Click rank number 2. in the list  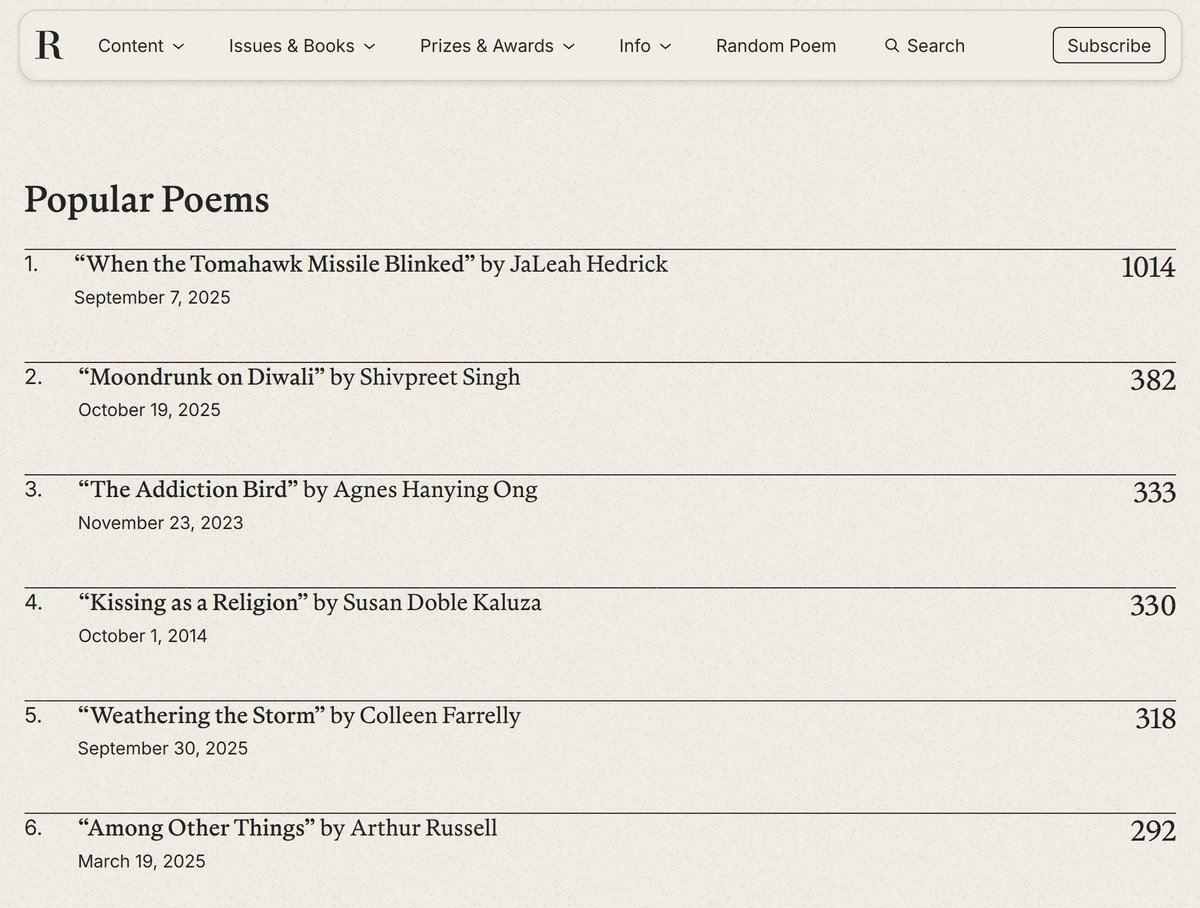click(33, 377)
